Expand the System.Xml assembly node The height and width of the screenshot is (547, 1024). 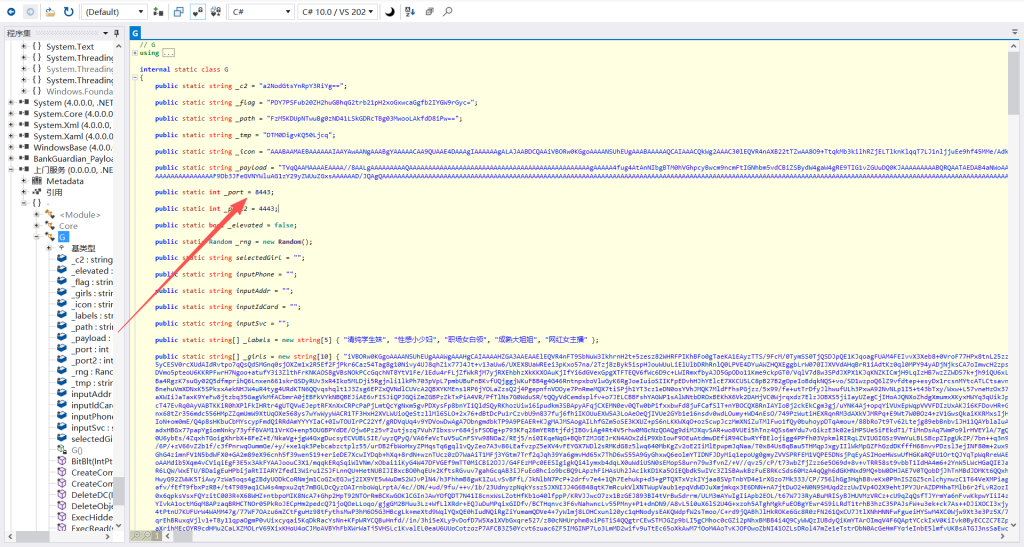point(11,125)
